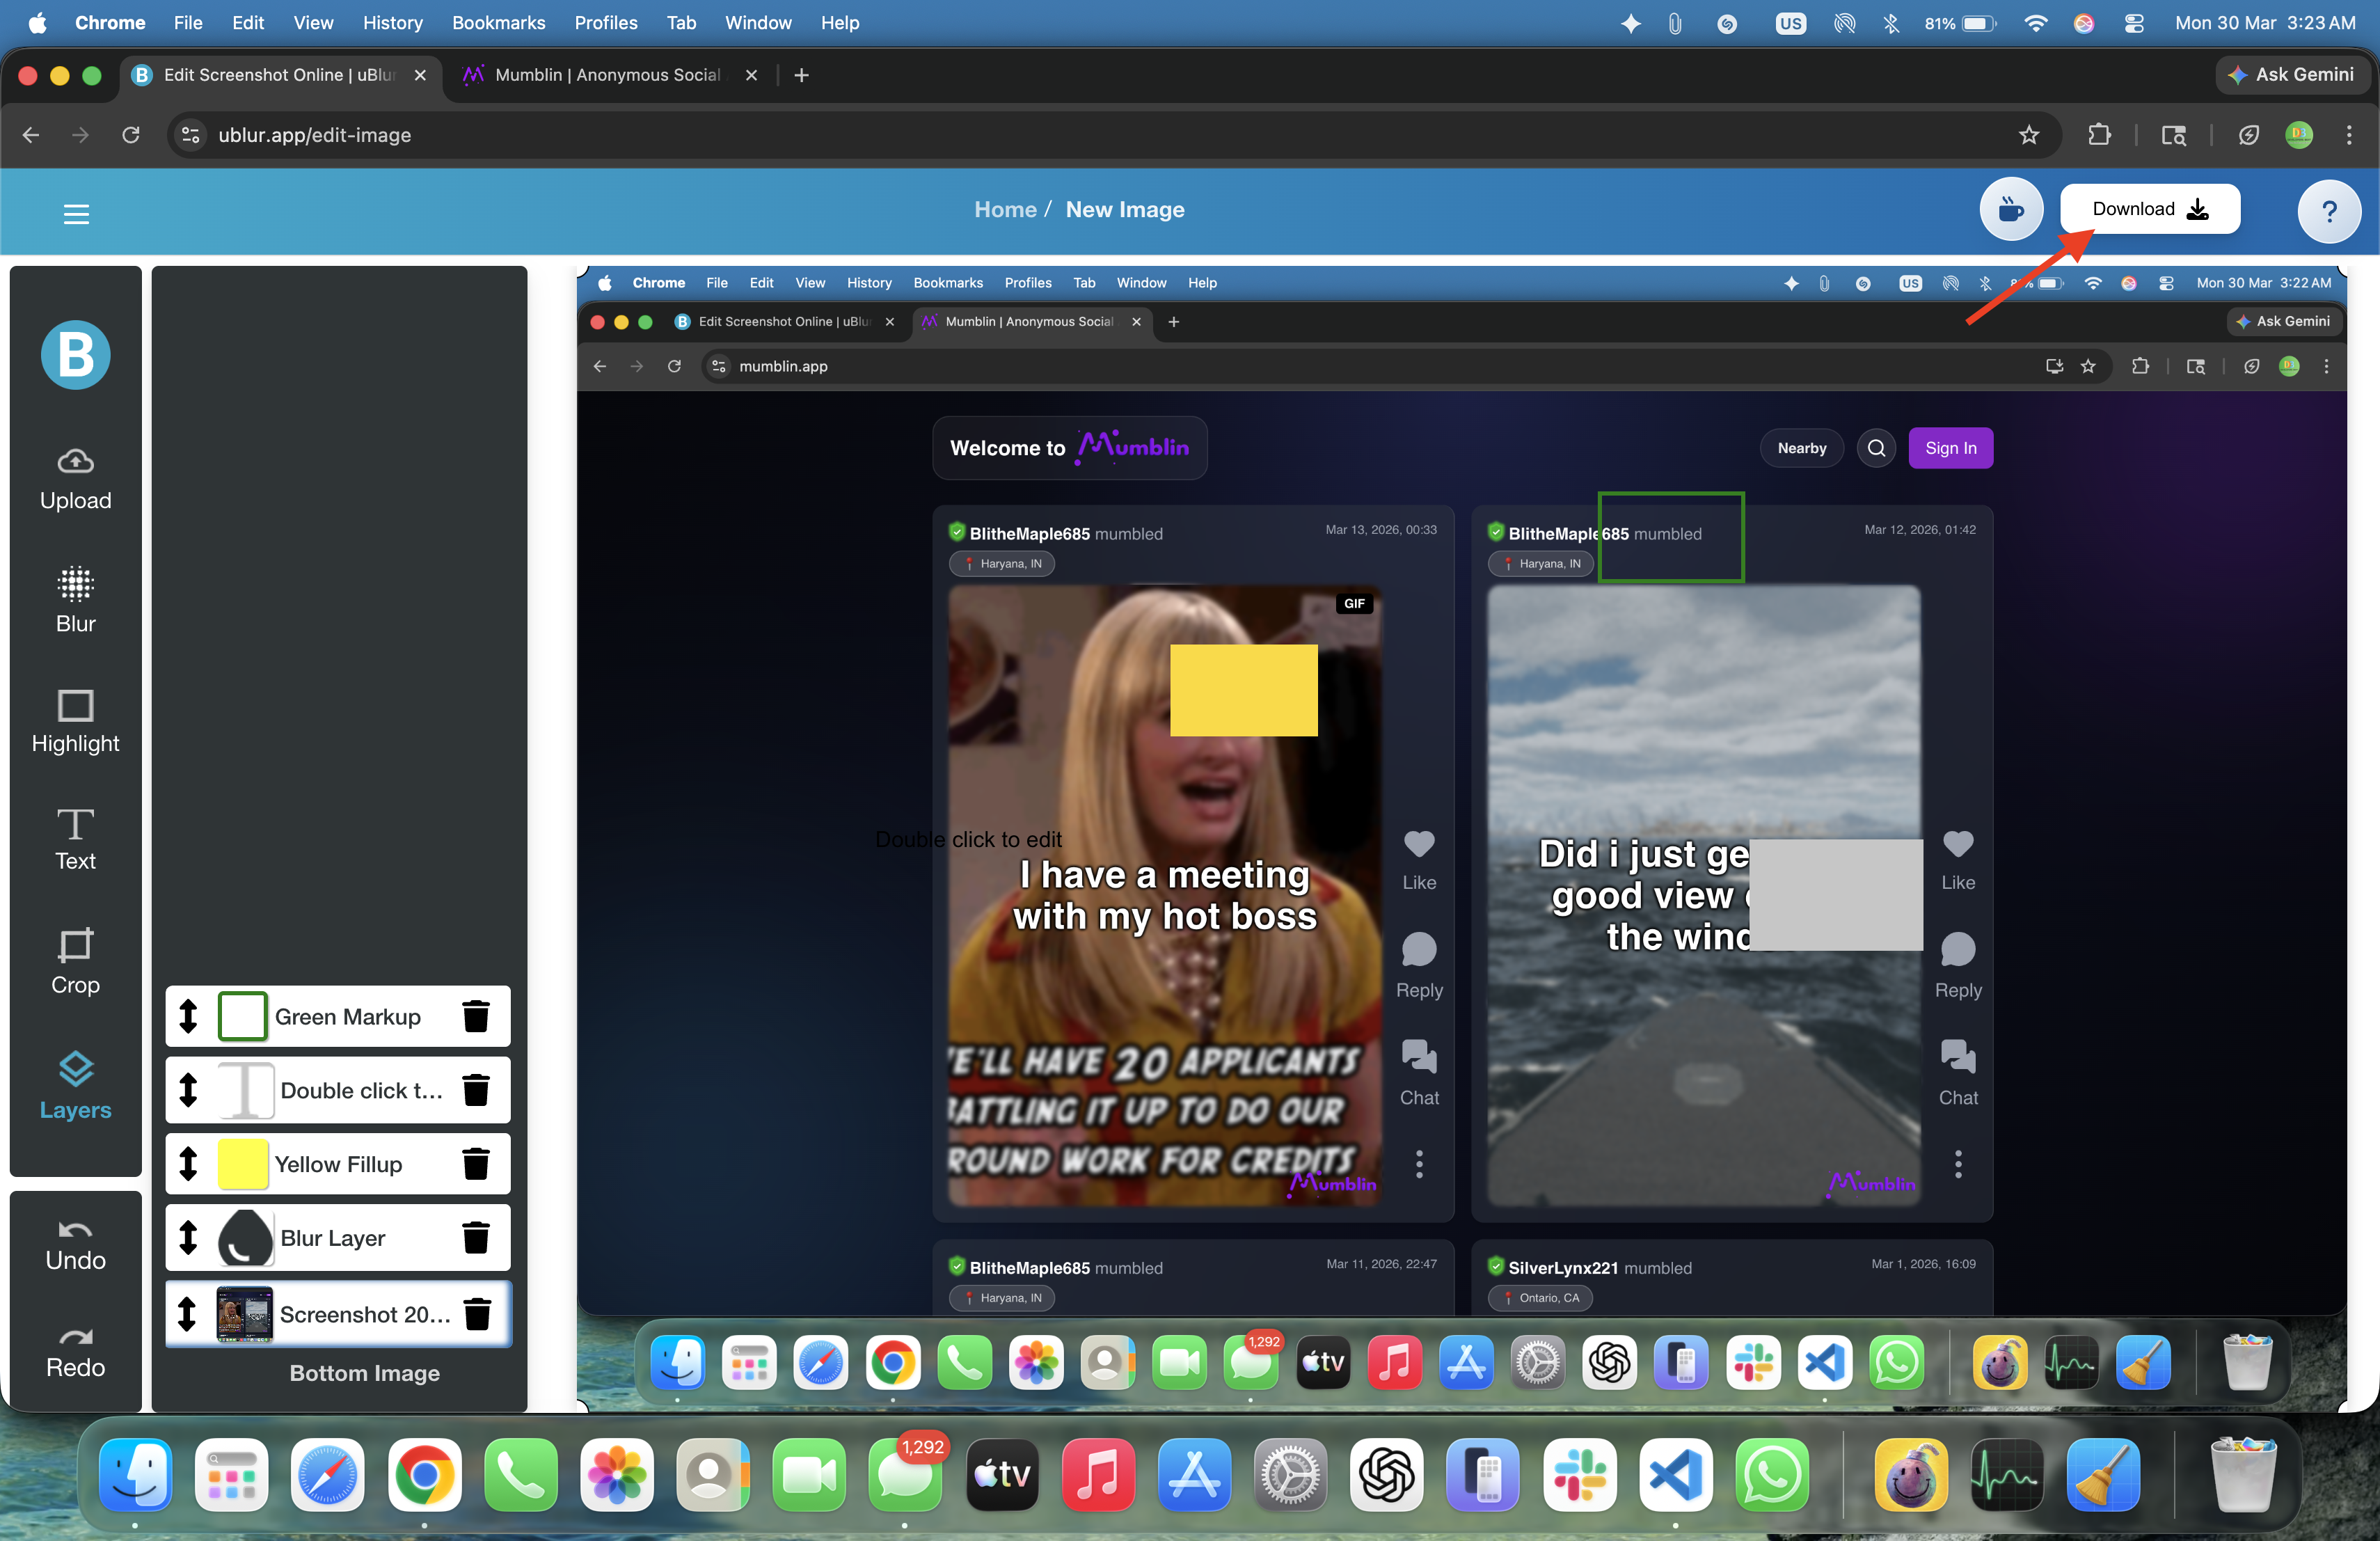Delete the Blur Layer
2380x1541 pixels.
(x=476, y=1238)
